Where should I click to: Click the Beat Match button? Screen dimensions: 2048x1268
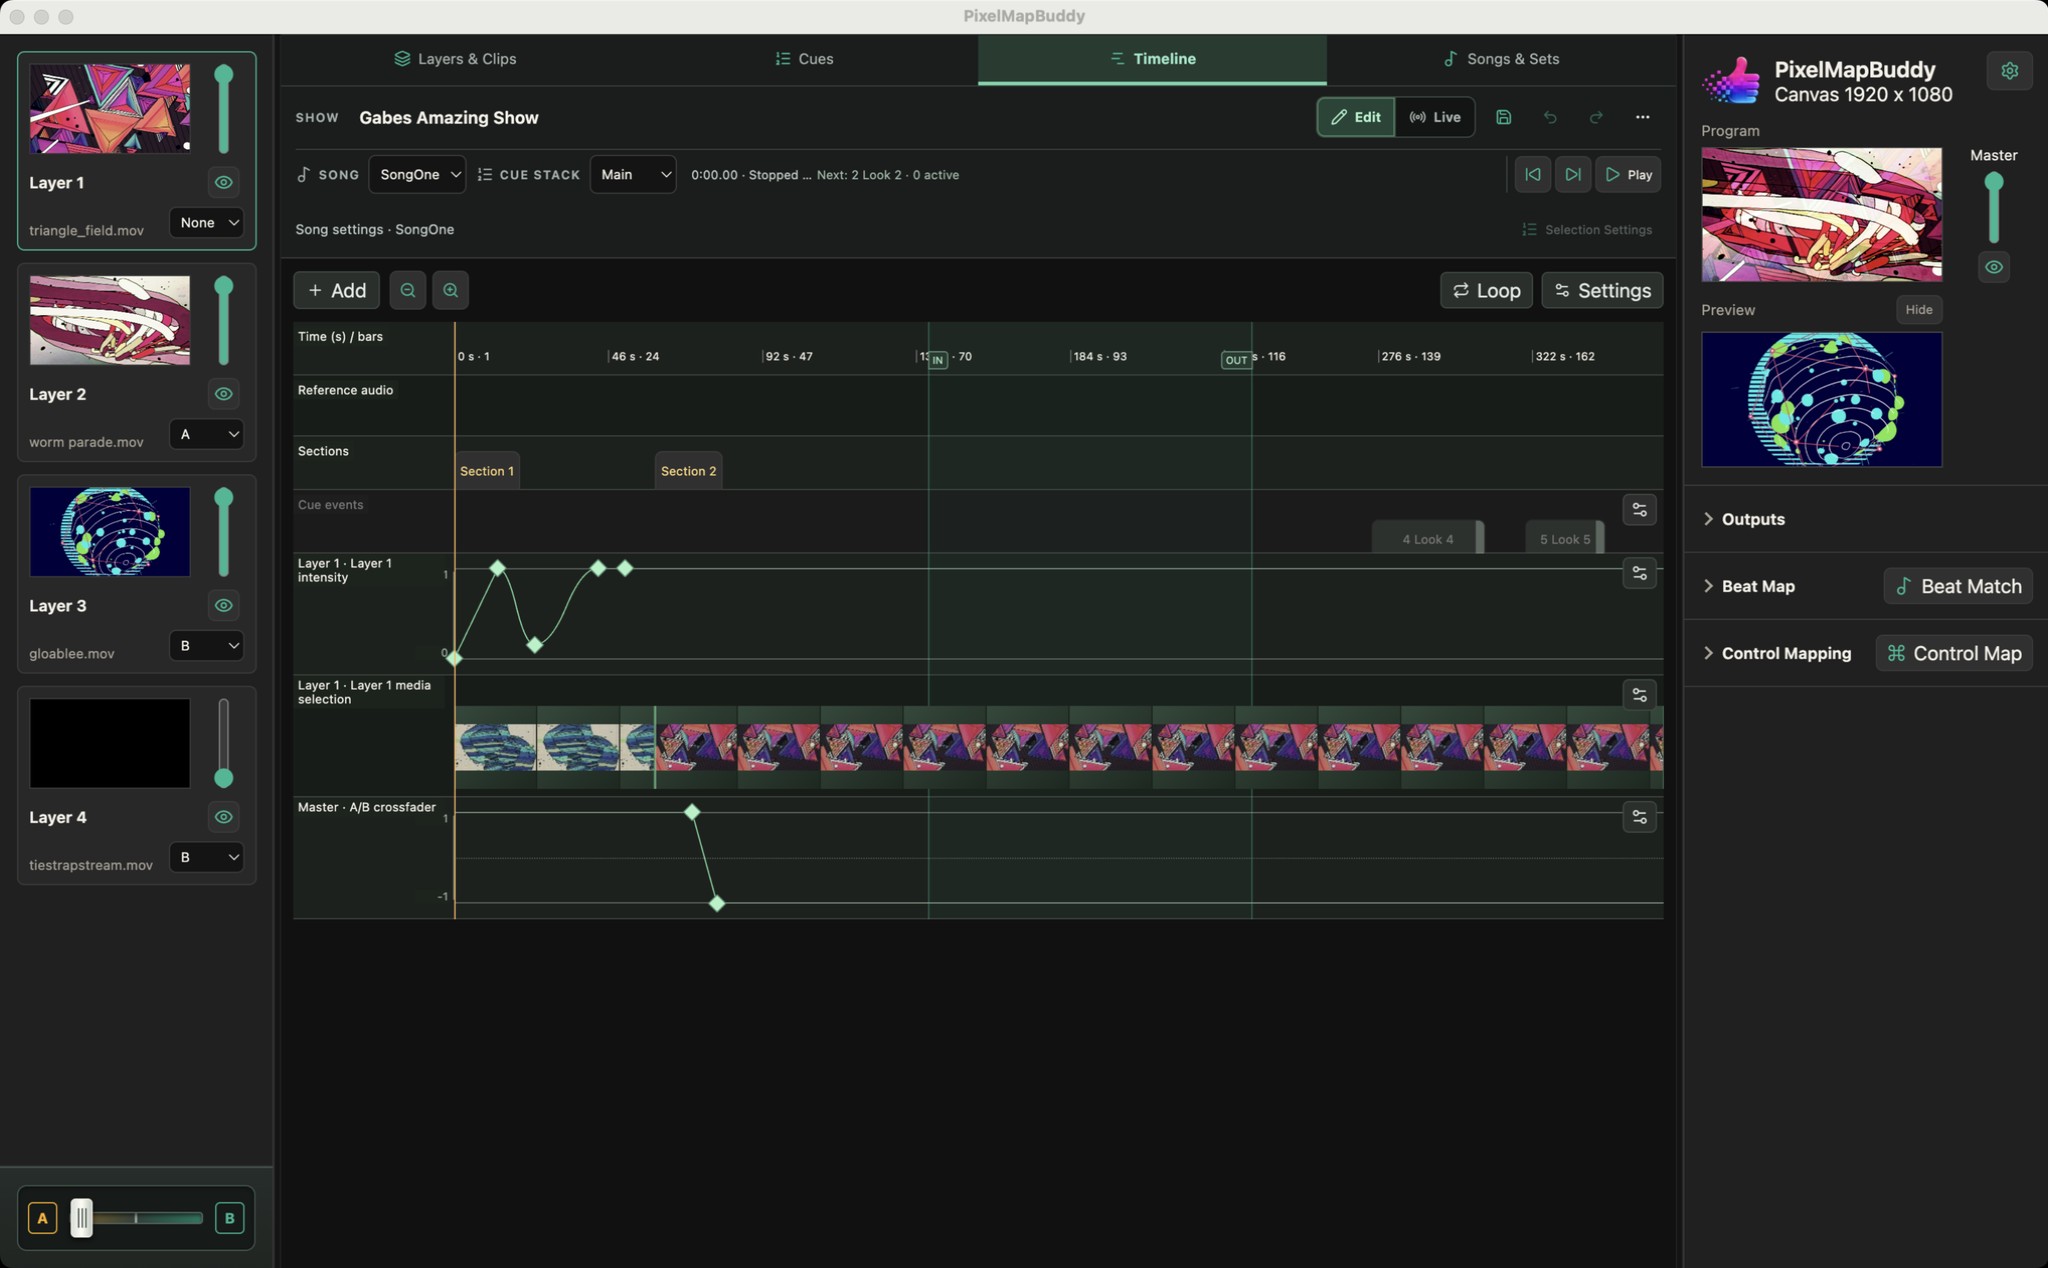1958,586
